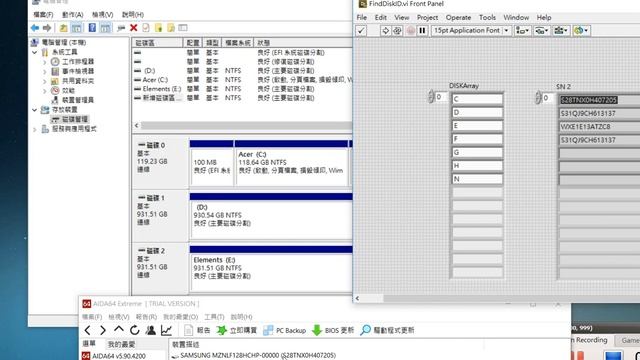Click the SN 2 array index stepper

[x=538, y=98]
